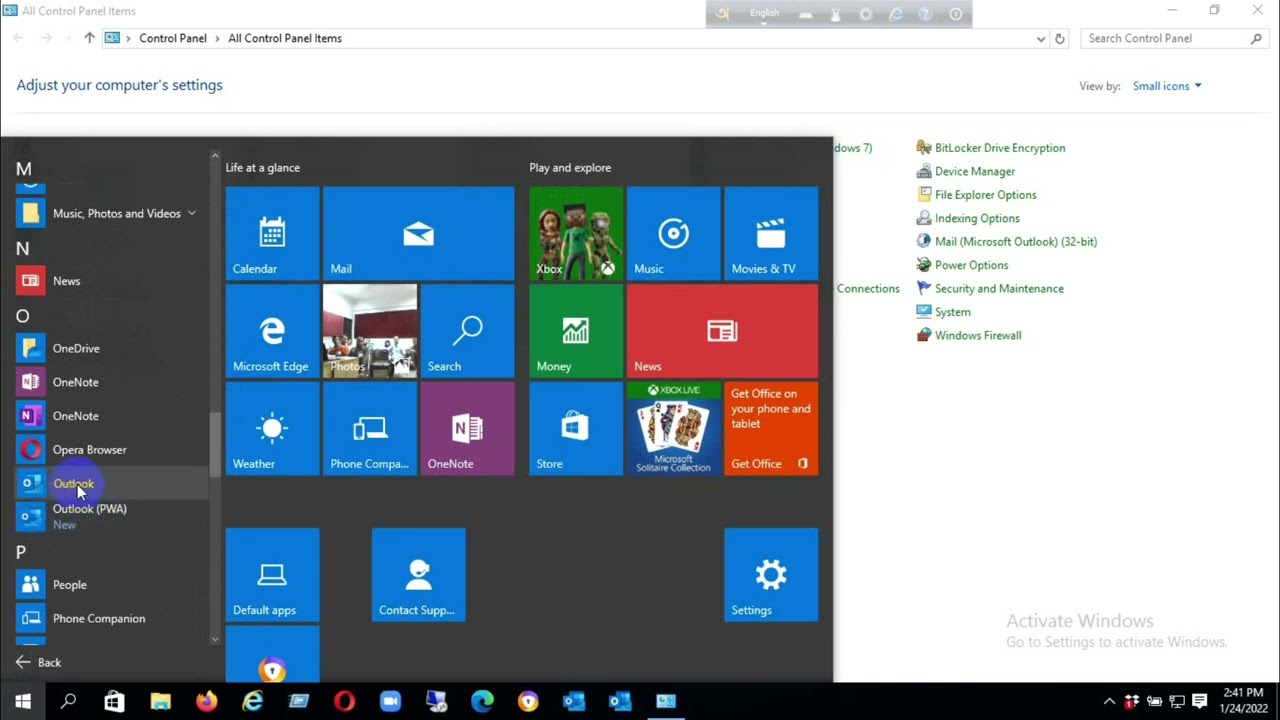Screen dimensions: 1280x720
Task: Click the English language bar indicator
Action: click(x=764, y=13)
